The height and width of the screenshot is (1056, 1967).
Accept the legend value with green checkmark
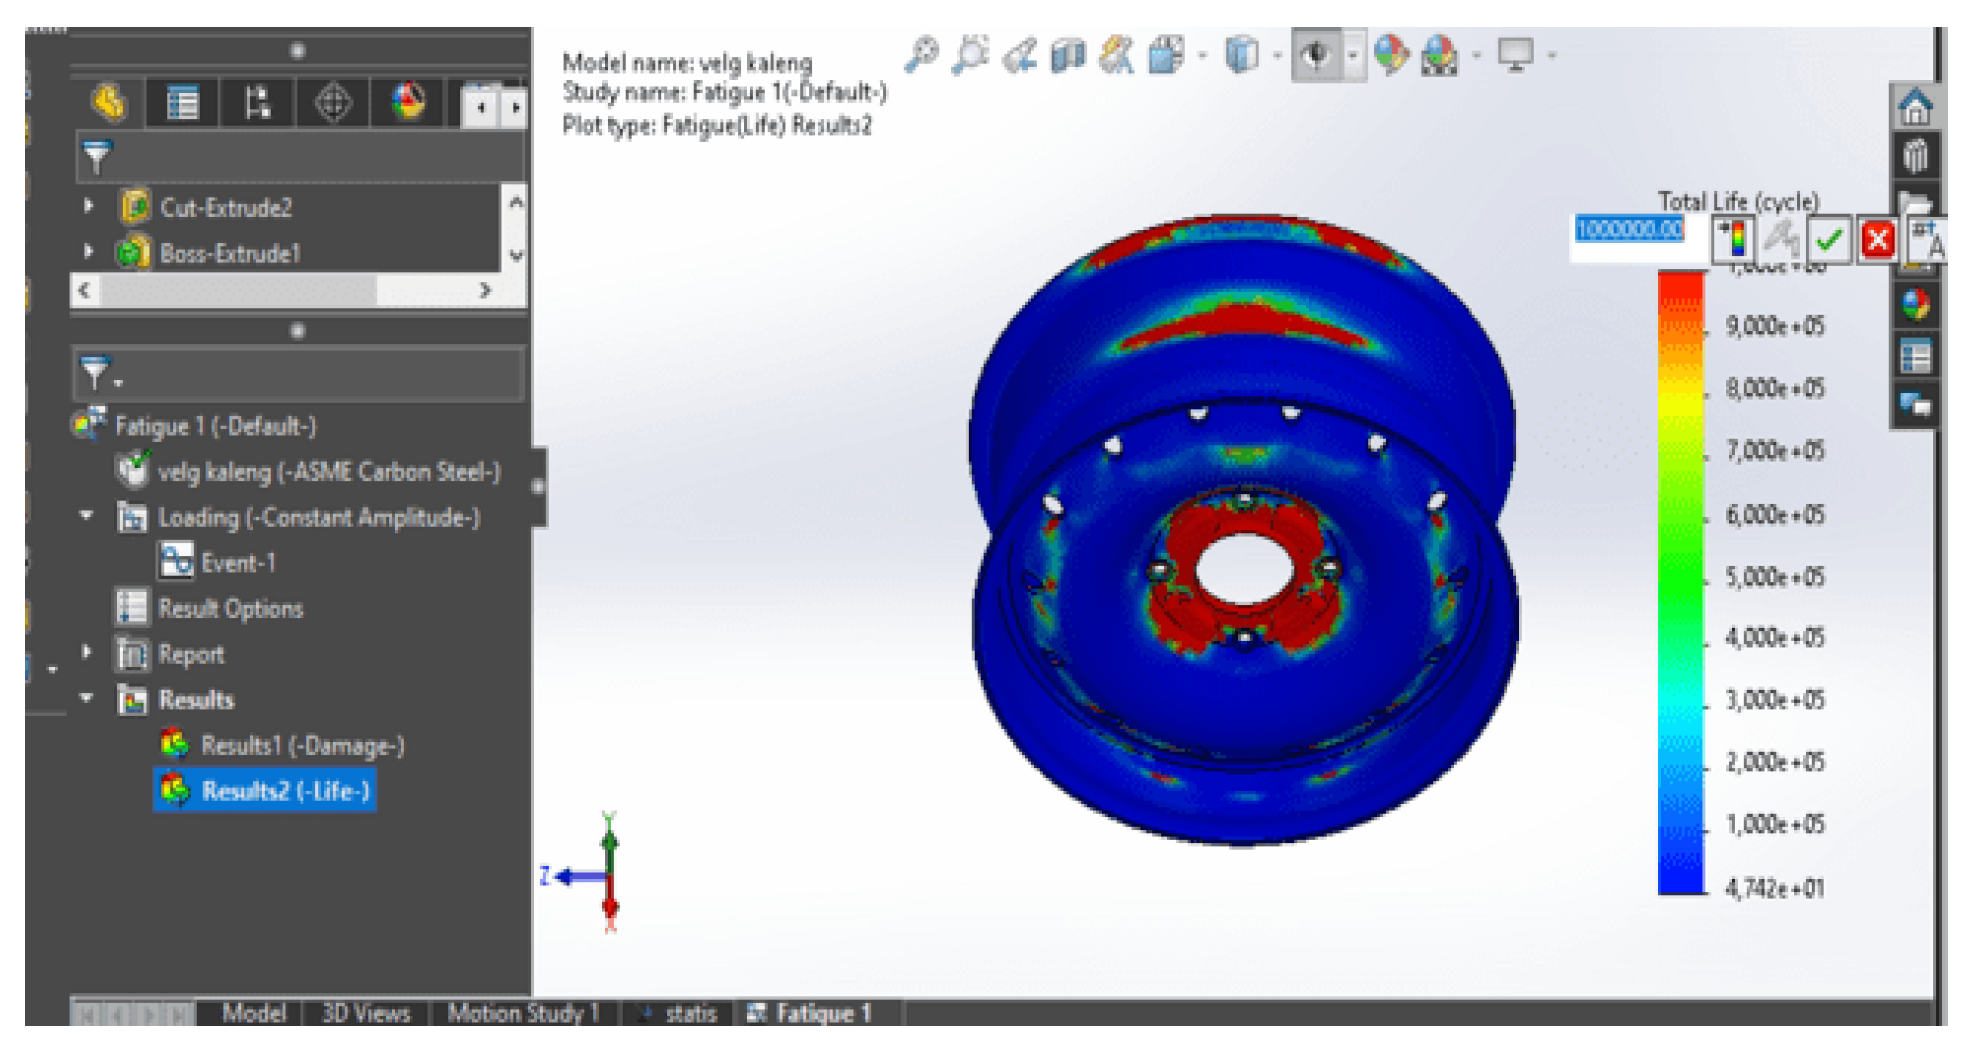[1829, 240]
